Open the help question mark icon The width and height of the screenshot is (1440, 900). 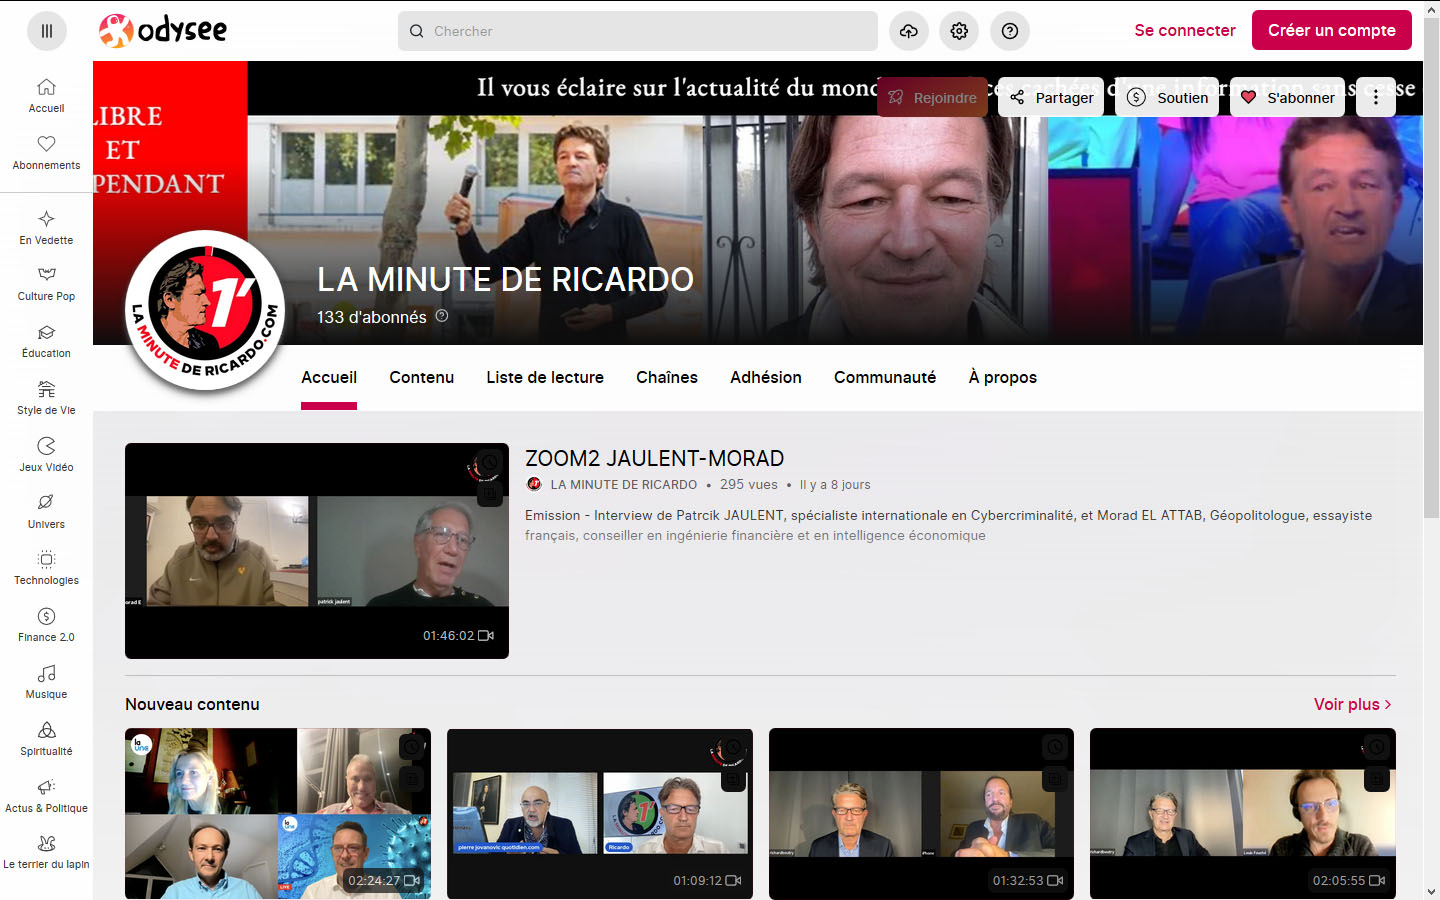pos(1010,31)
